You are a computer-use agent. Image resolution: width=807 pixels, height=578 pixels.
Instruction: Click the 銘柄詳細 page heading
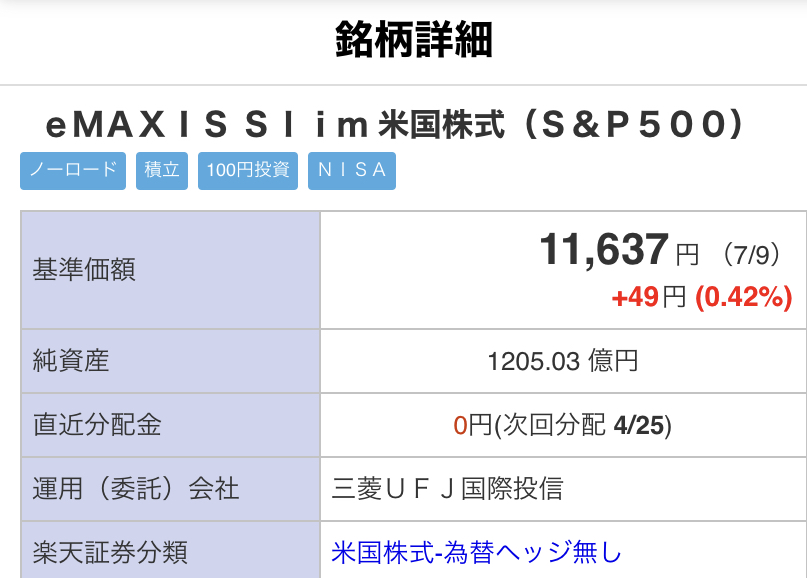pyautogui.click(x=414, y=40)
